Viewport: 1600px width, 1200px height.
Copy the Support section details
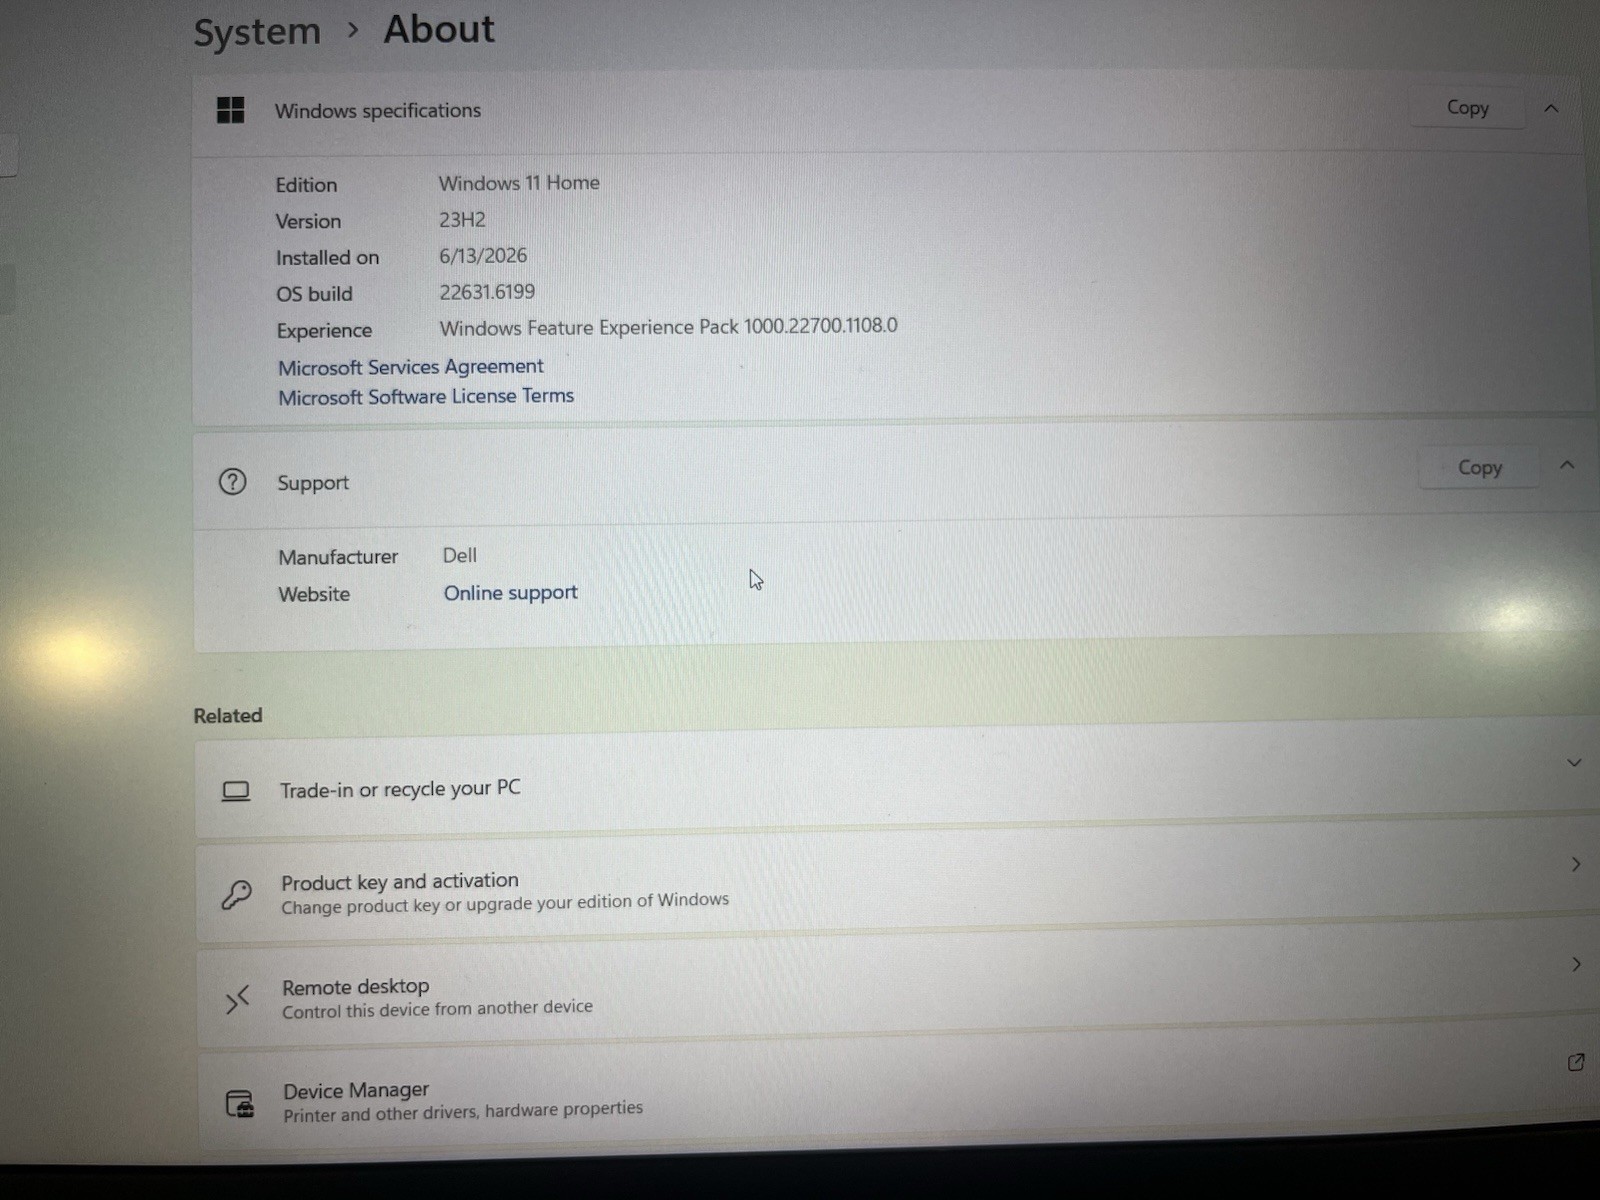(x=1479, y=467)
